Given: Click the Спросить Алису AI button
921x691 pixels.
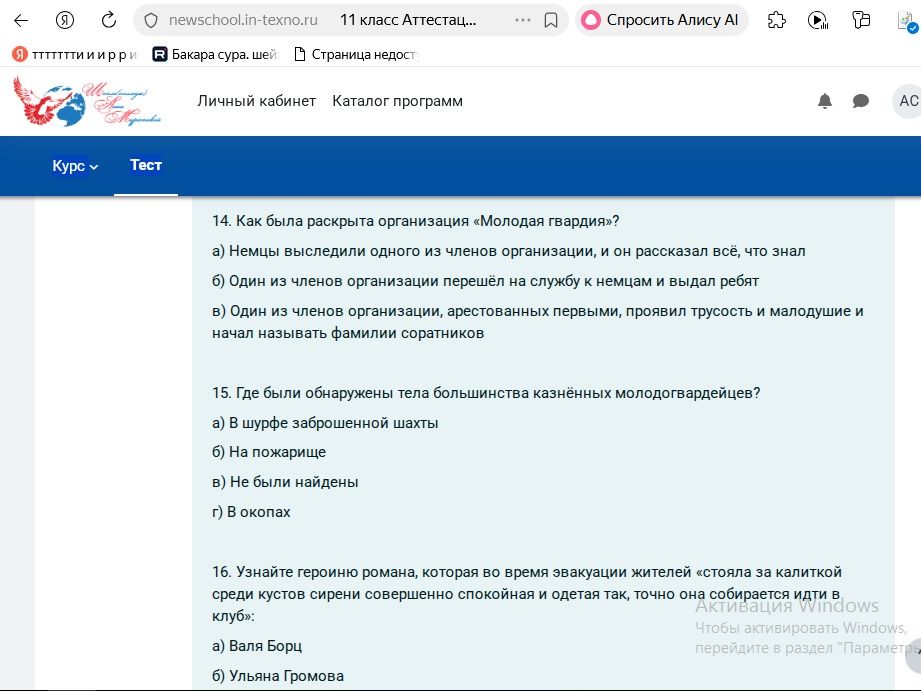Looking at the screenshot, I should 661,21.
